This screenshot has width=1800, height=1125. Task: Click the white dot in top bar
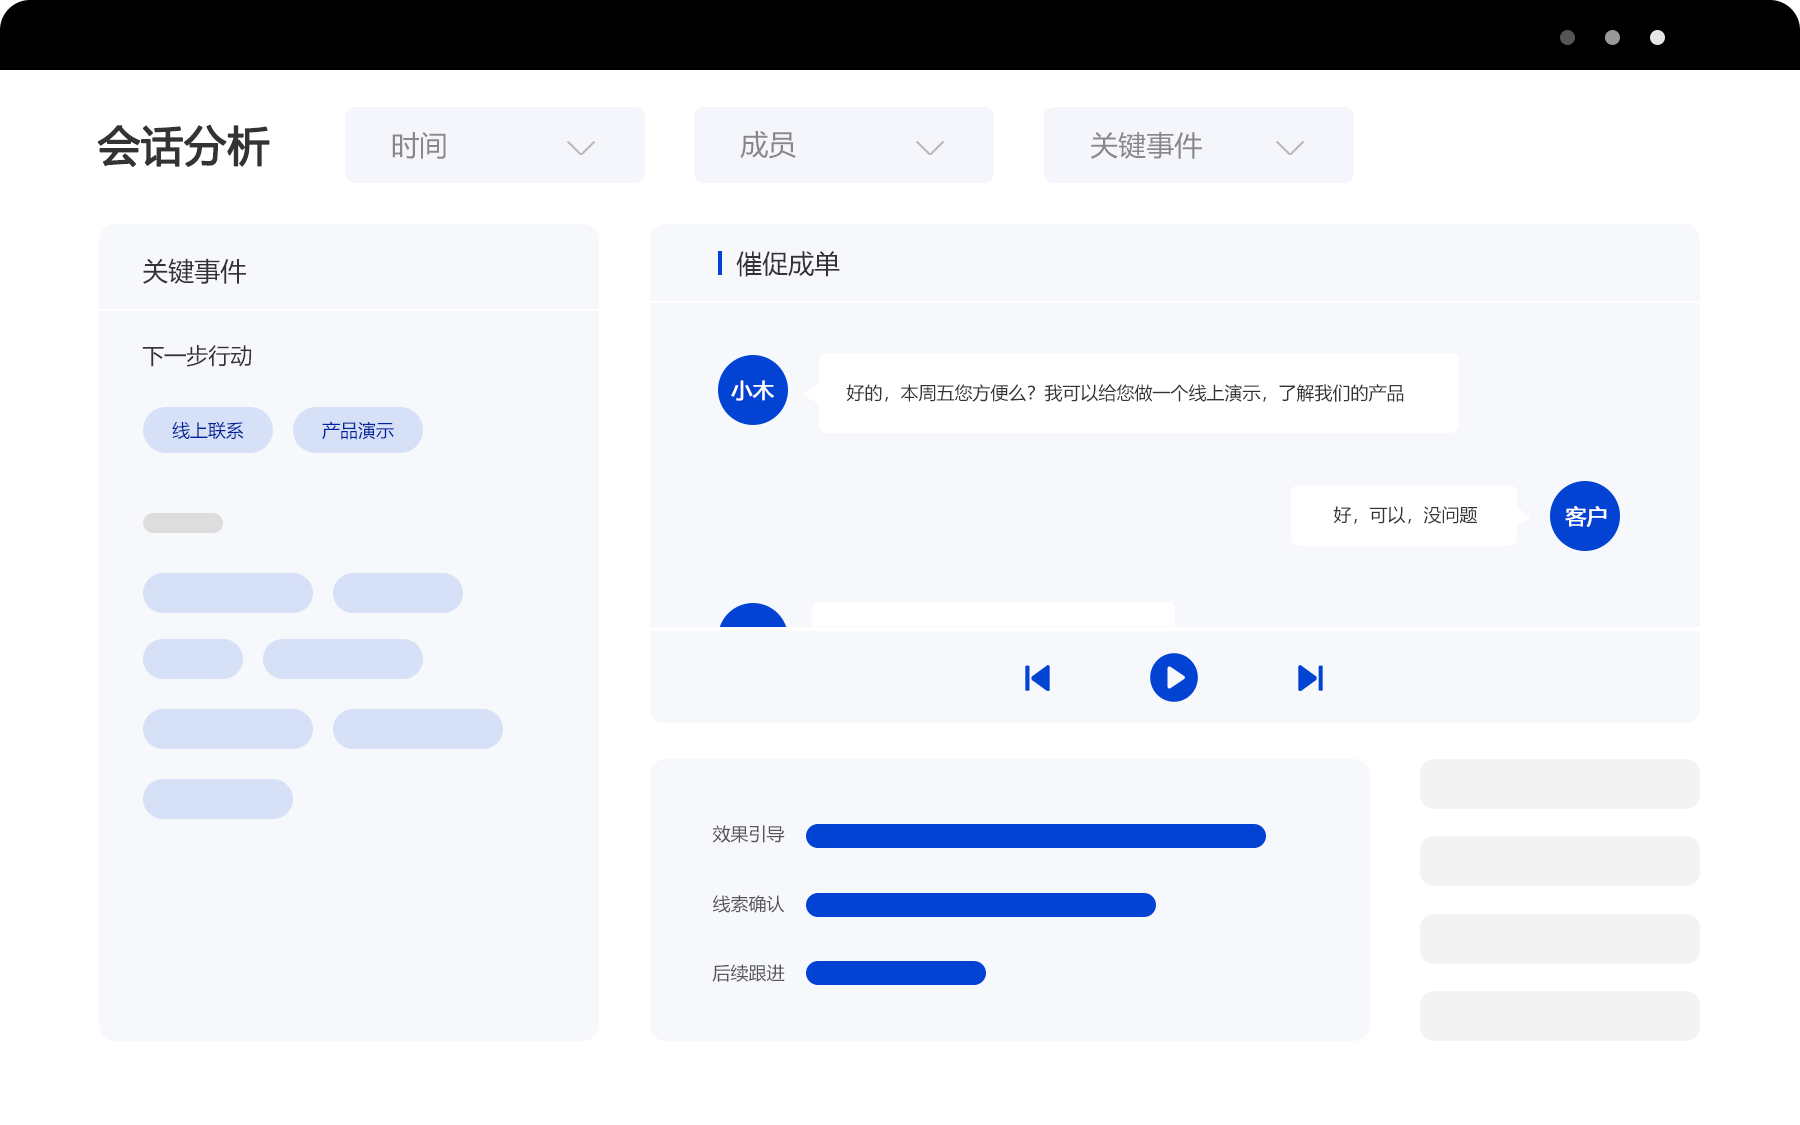point(1657,38)
